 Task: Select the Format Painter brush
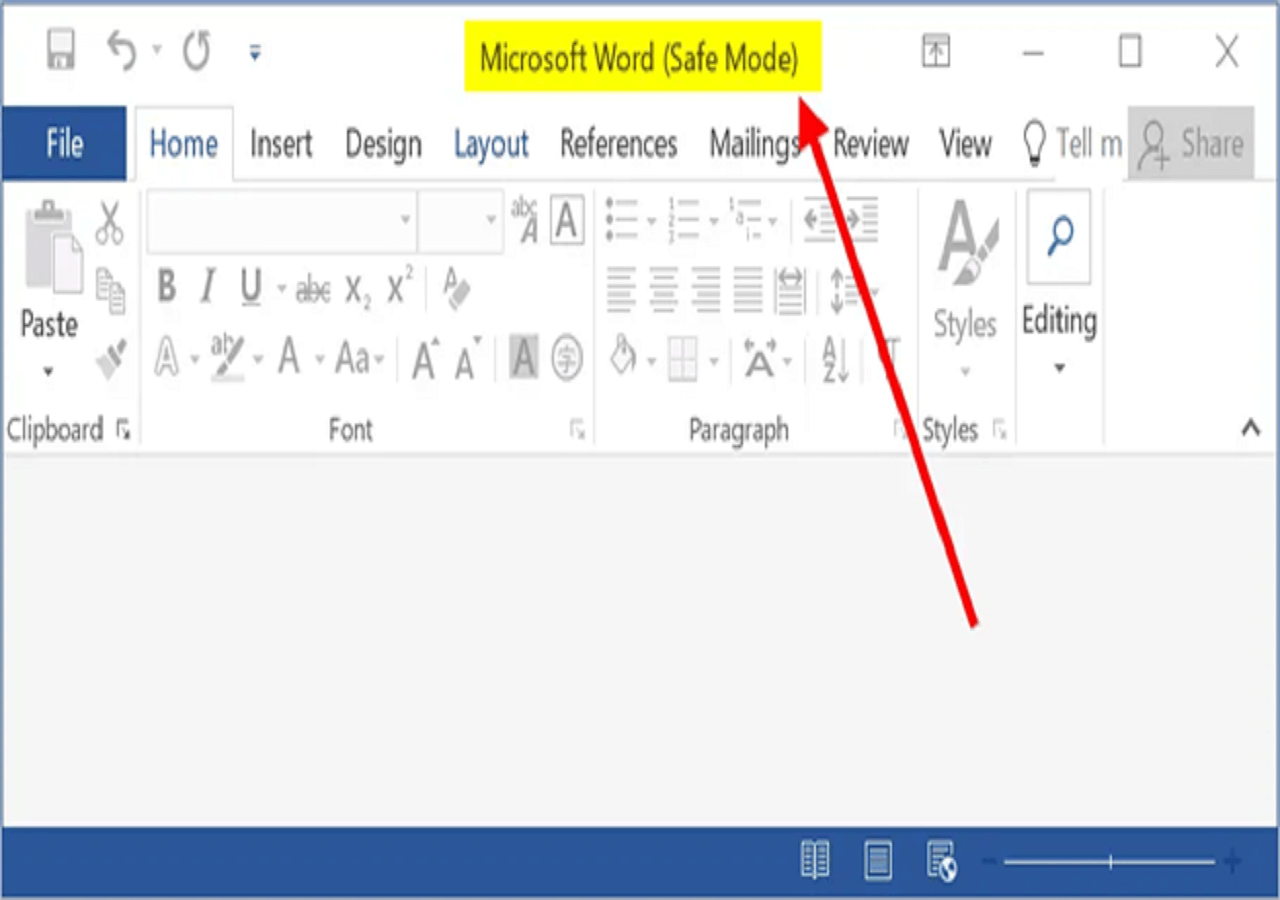point(111,359)
